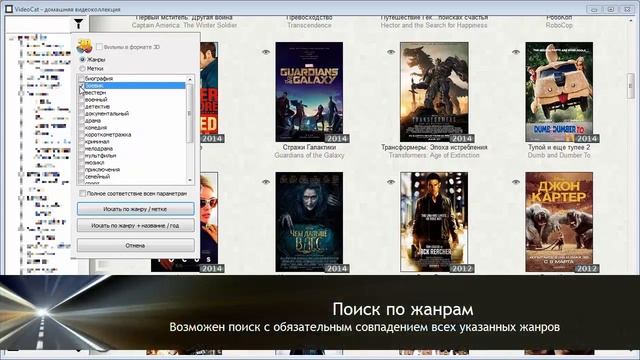Open the funnel filter icon
The width and height of the screenshot is (640, 360).
[x=78, y=24]
